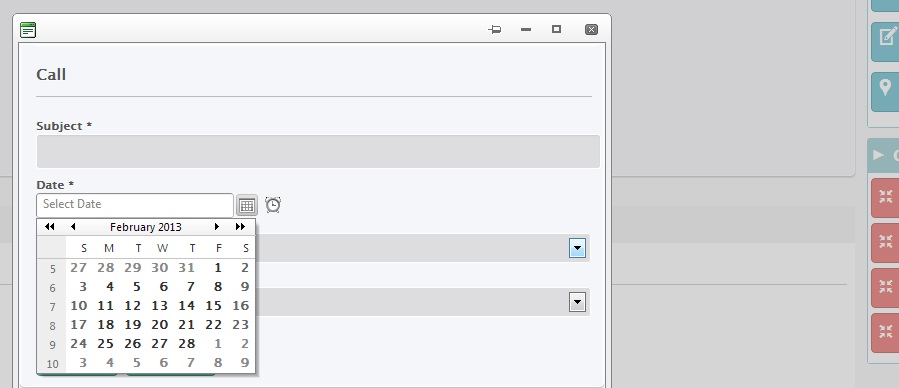Click the map pin sidebar icon

(885, 91)
